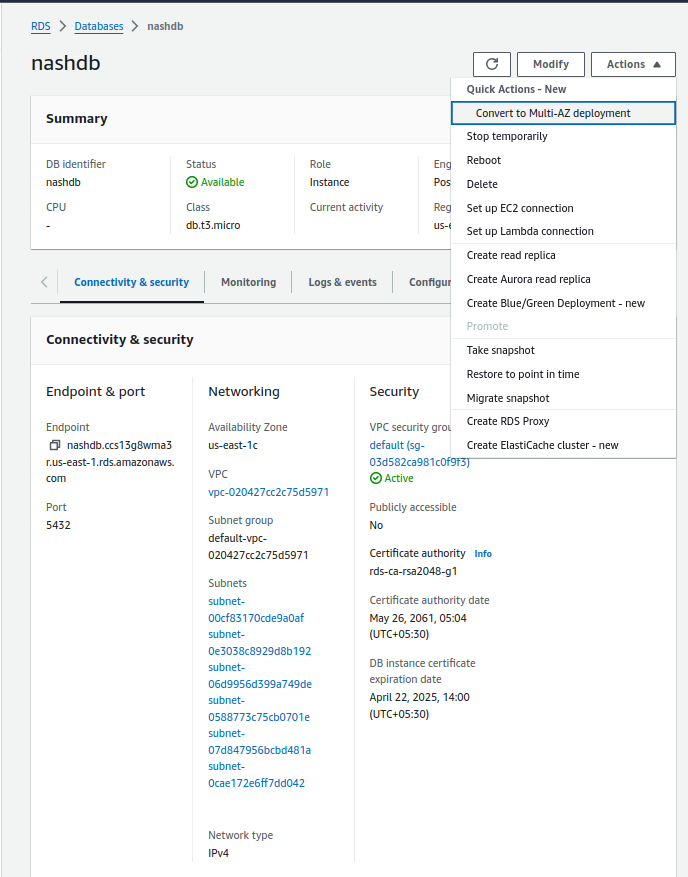Click the refresh icon button

click(x=491, y=64)
